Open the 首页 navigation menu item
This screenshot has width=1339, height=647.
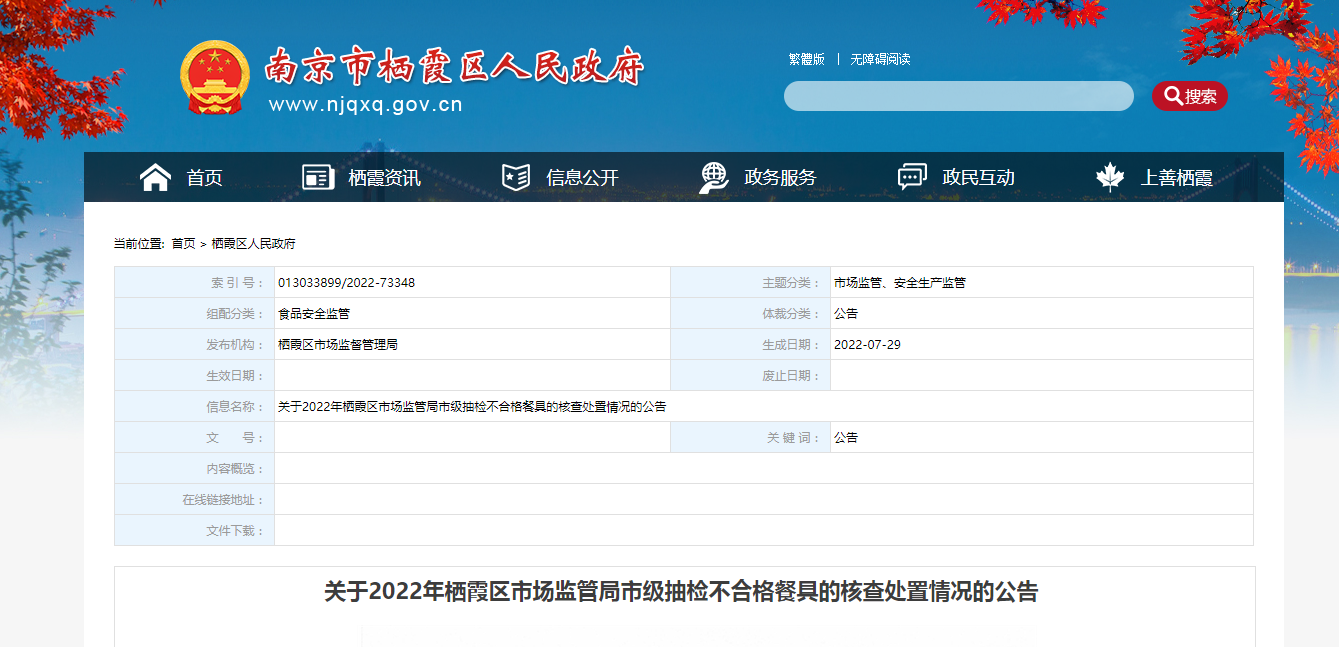pyautogui.click(x=204, y=178)
